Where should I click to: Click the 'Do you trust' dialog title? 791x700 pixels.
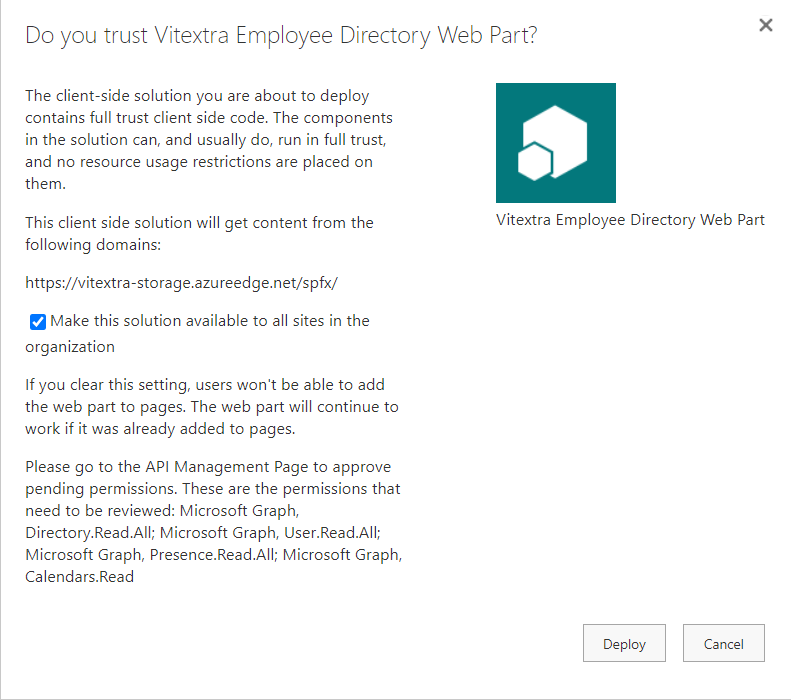(281, 35)
